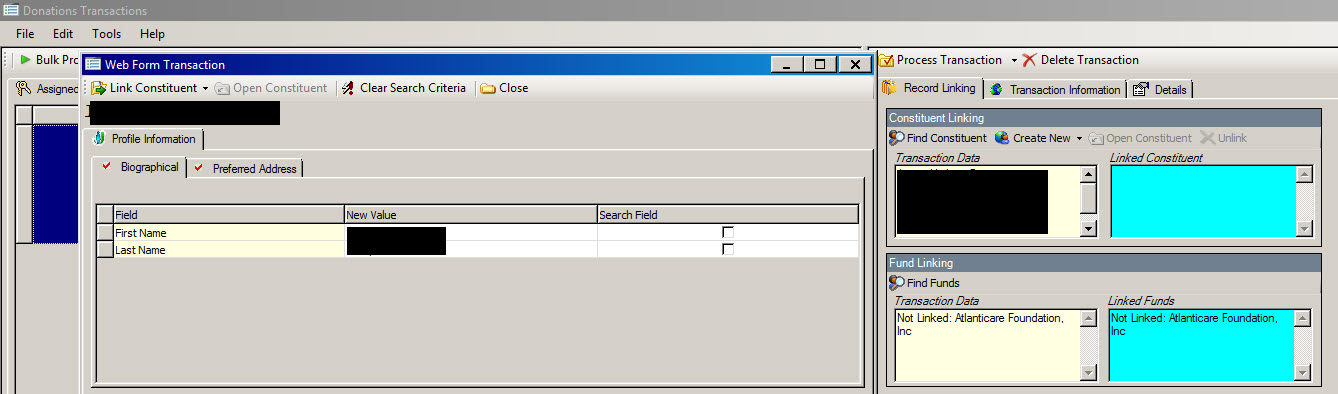Click the Create New globe icon
1338x394 pixels.
[x=1002, y=138]
